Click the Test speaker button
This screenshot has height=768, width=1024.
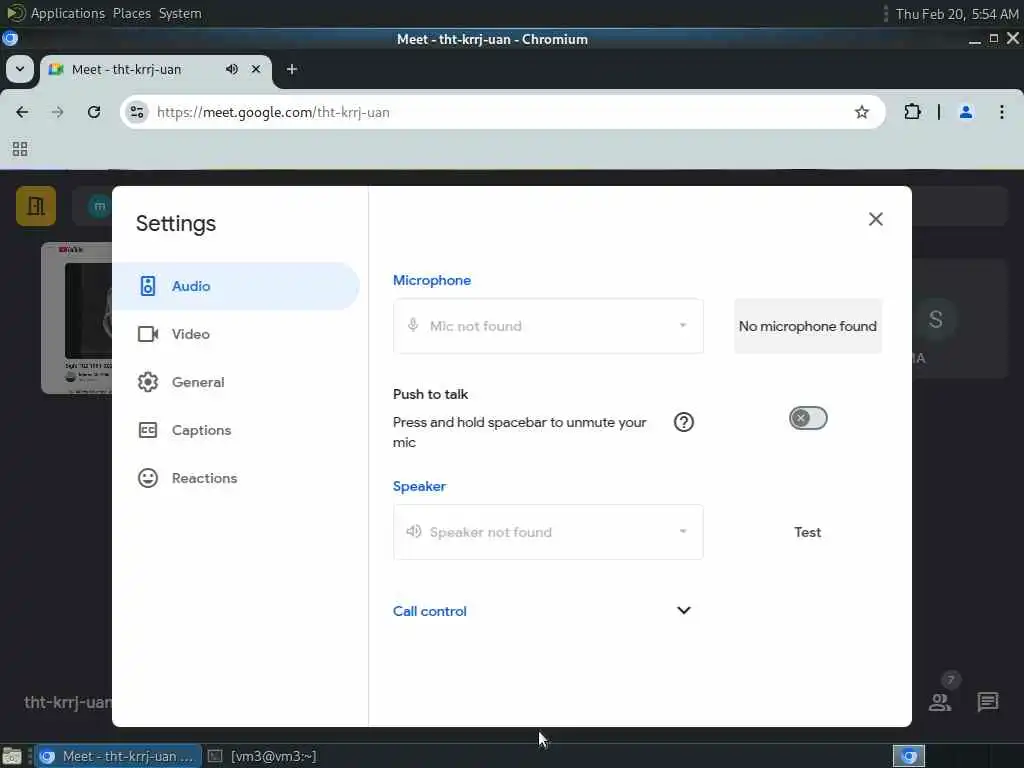point(807,532)
